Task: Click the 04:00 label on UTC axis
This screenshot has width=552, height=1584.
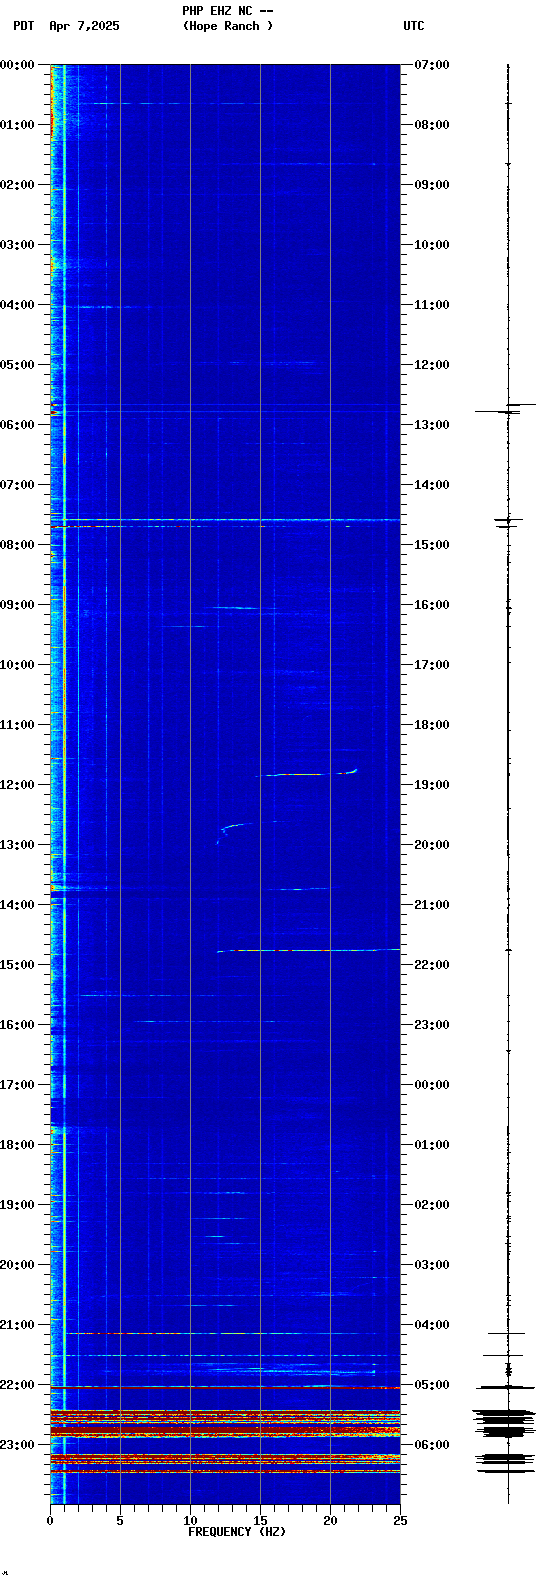Action: point(432,1325)
